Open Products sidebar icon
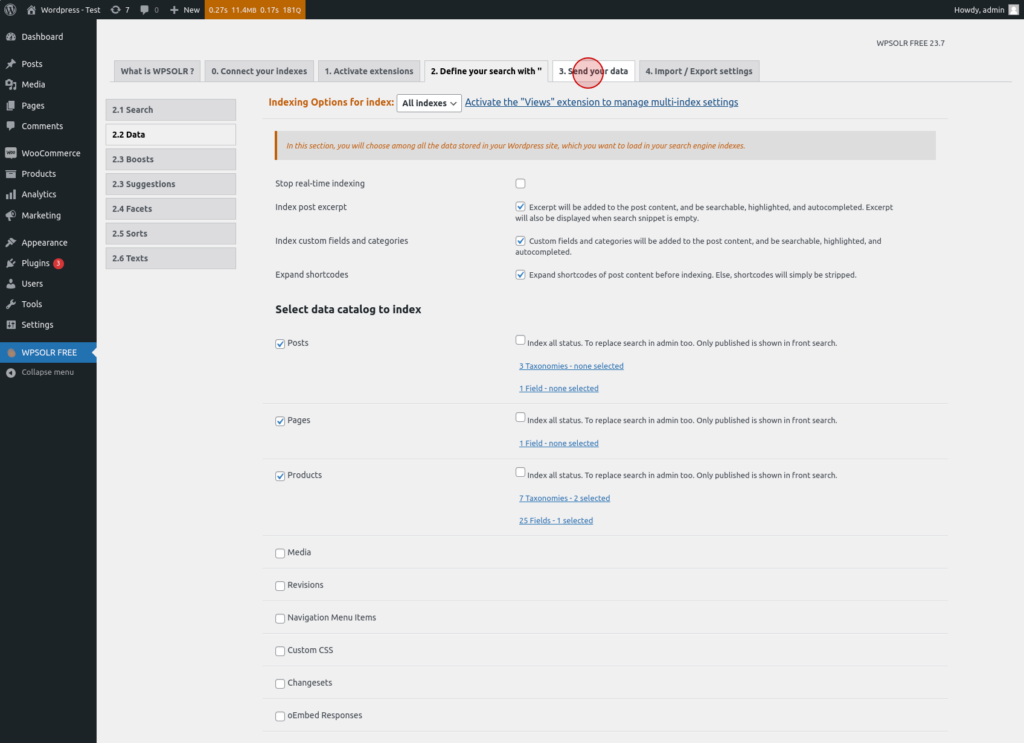The height and width of the screenshot is (743, 1024). (10, 174)
